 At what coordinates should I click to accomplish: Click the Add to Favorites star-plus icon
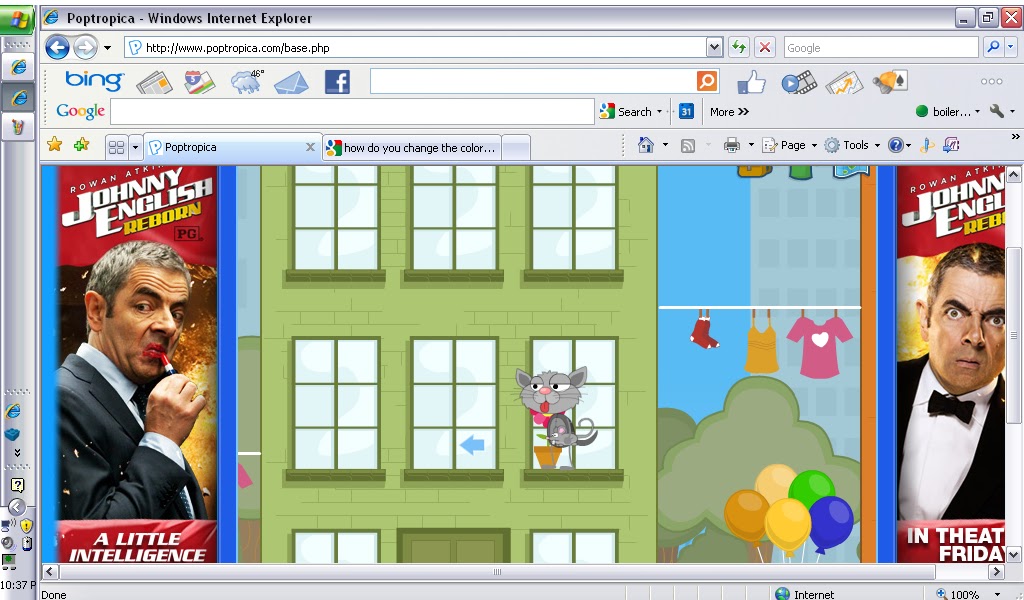click(x=82, y=144)
